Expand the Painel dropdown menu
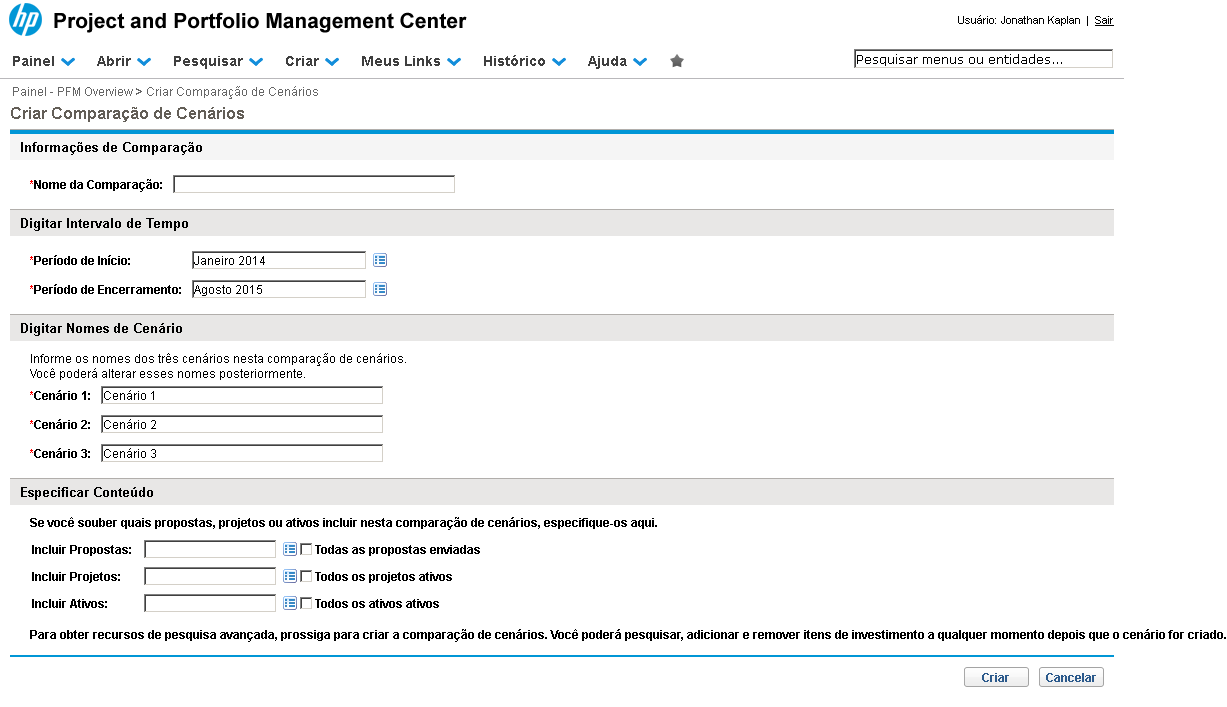1227x707 pixels. coord(43,61)
